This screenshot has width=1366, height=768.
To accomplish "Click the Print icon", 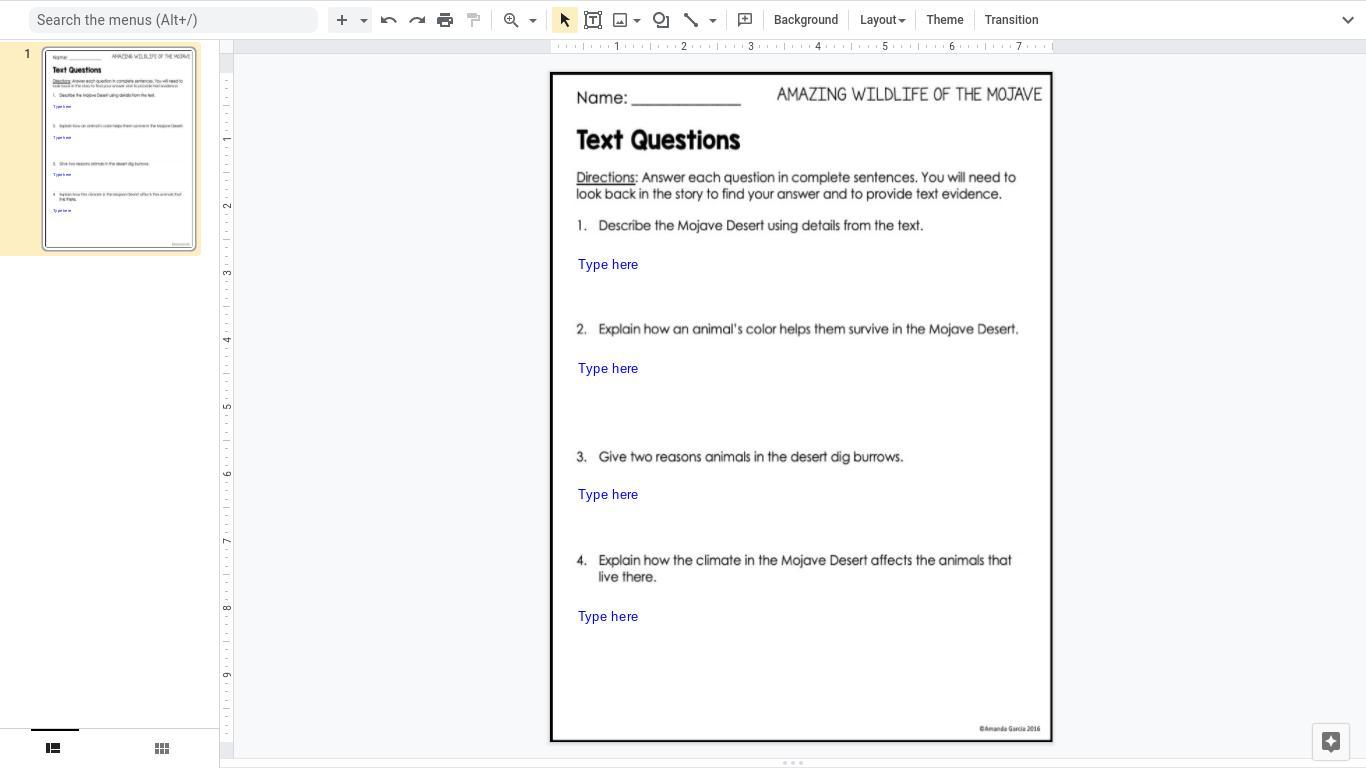I will 445,20.
